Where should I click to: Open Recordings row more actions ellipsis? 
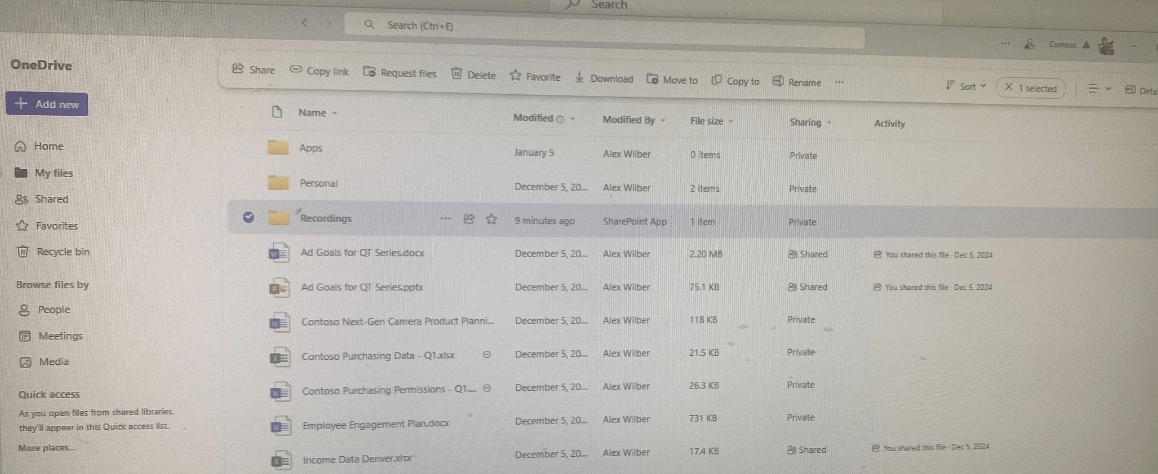[445, 219]
